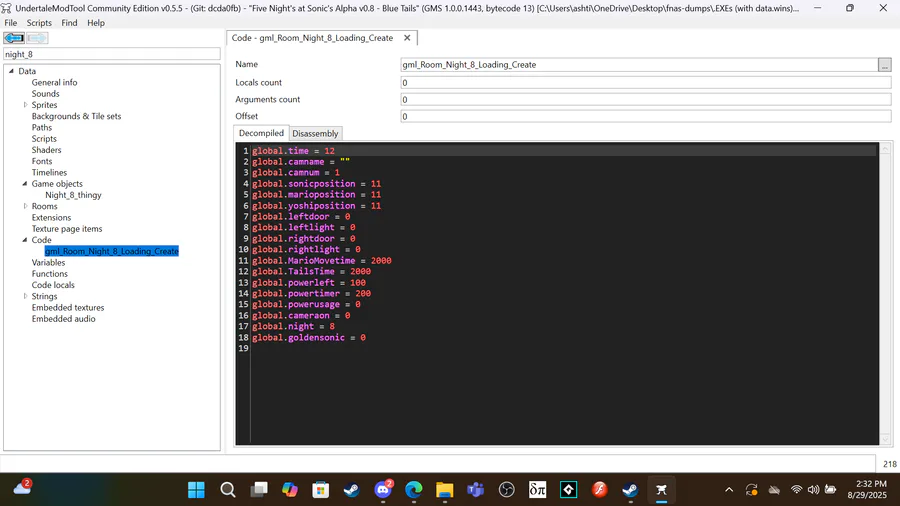900x506 pixels.
Task: Click the search box containing night_8
Action: [112, 54]
